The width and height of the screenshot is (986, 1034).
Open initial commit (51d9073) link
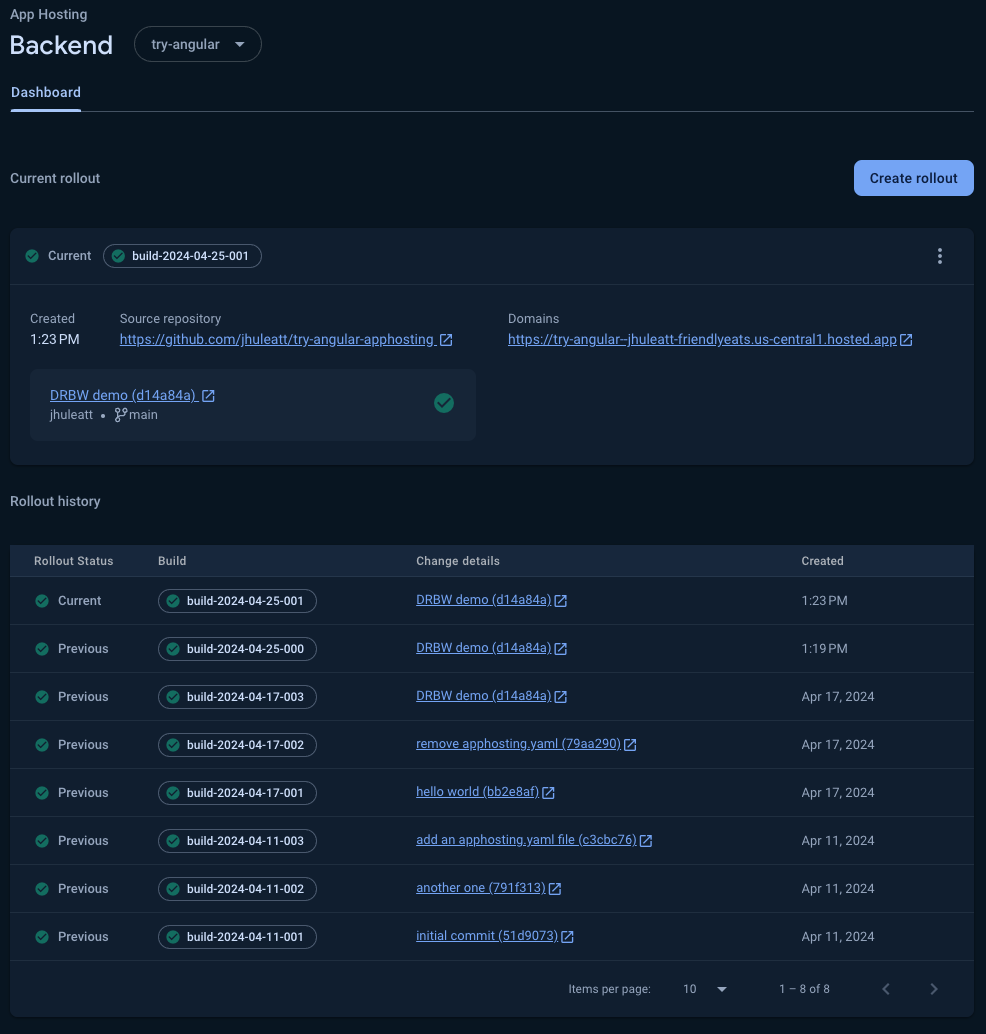(487, 936)
